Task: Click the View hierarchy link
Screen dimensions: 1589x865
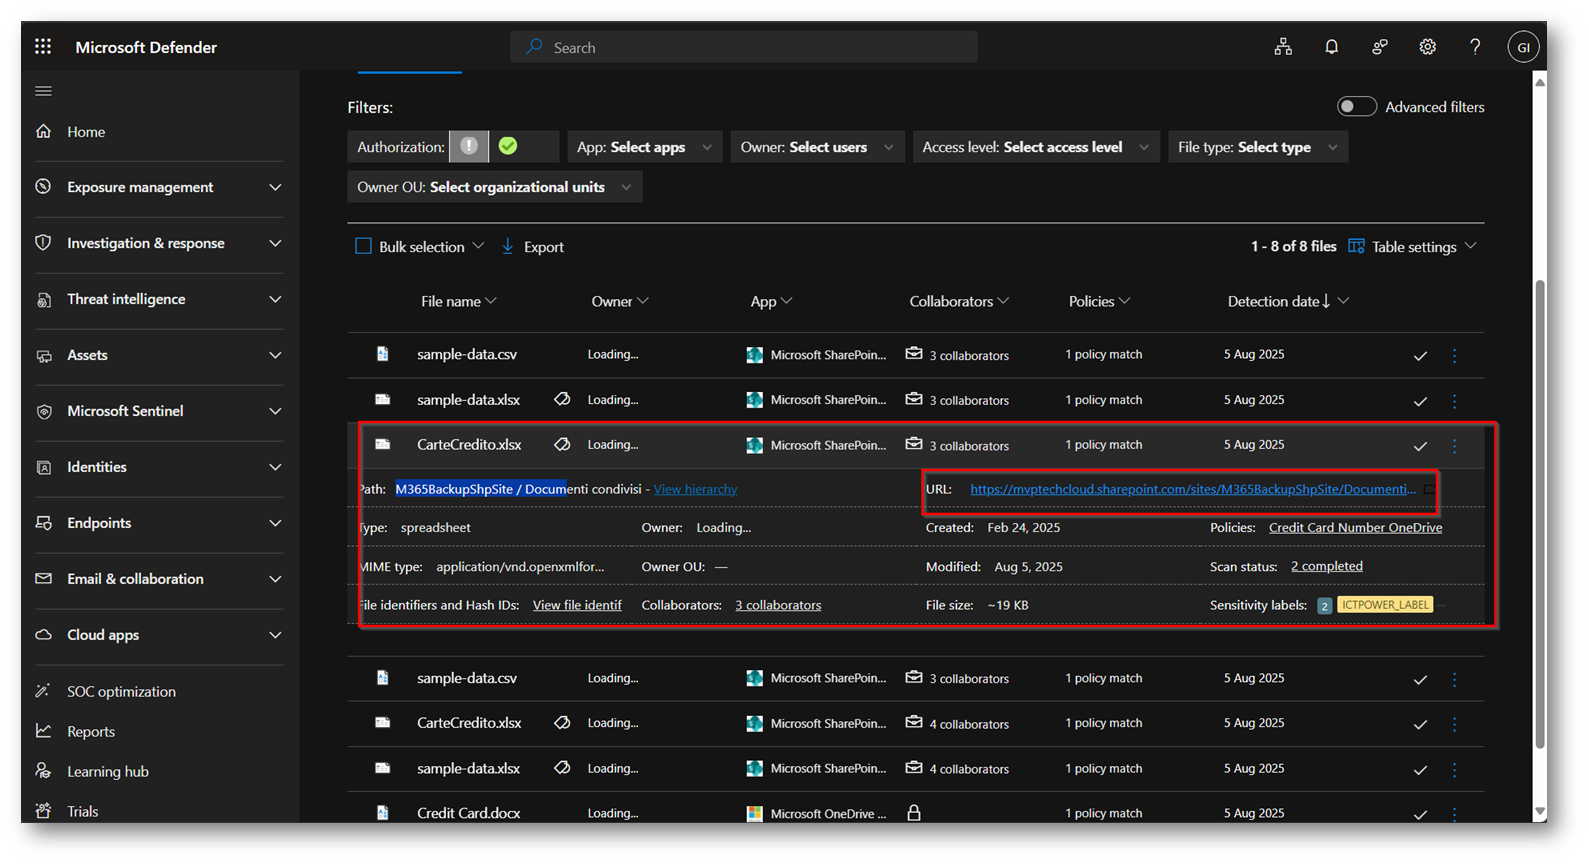Action: [x=695, y=489]
